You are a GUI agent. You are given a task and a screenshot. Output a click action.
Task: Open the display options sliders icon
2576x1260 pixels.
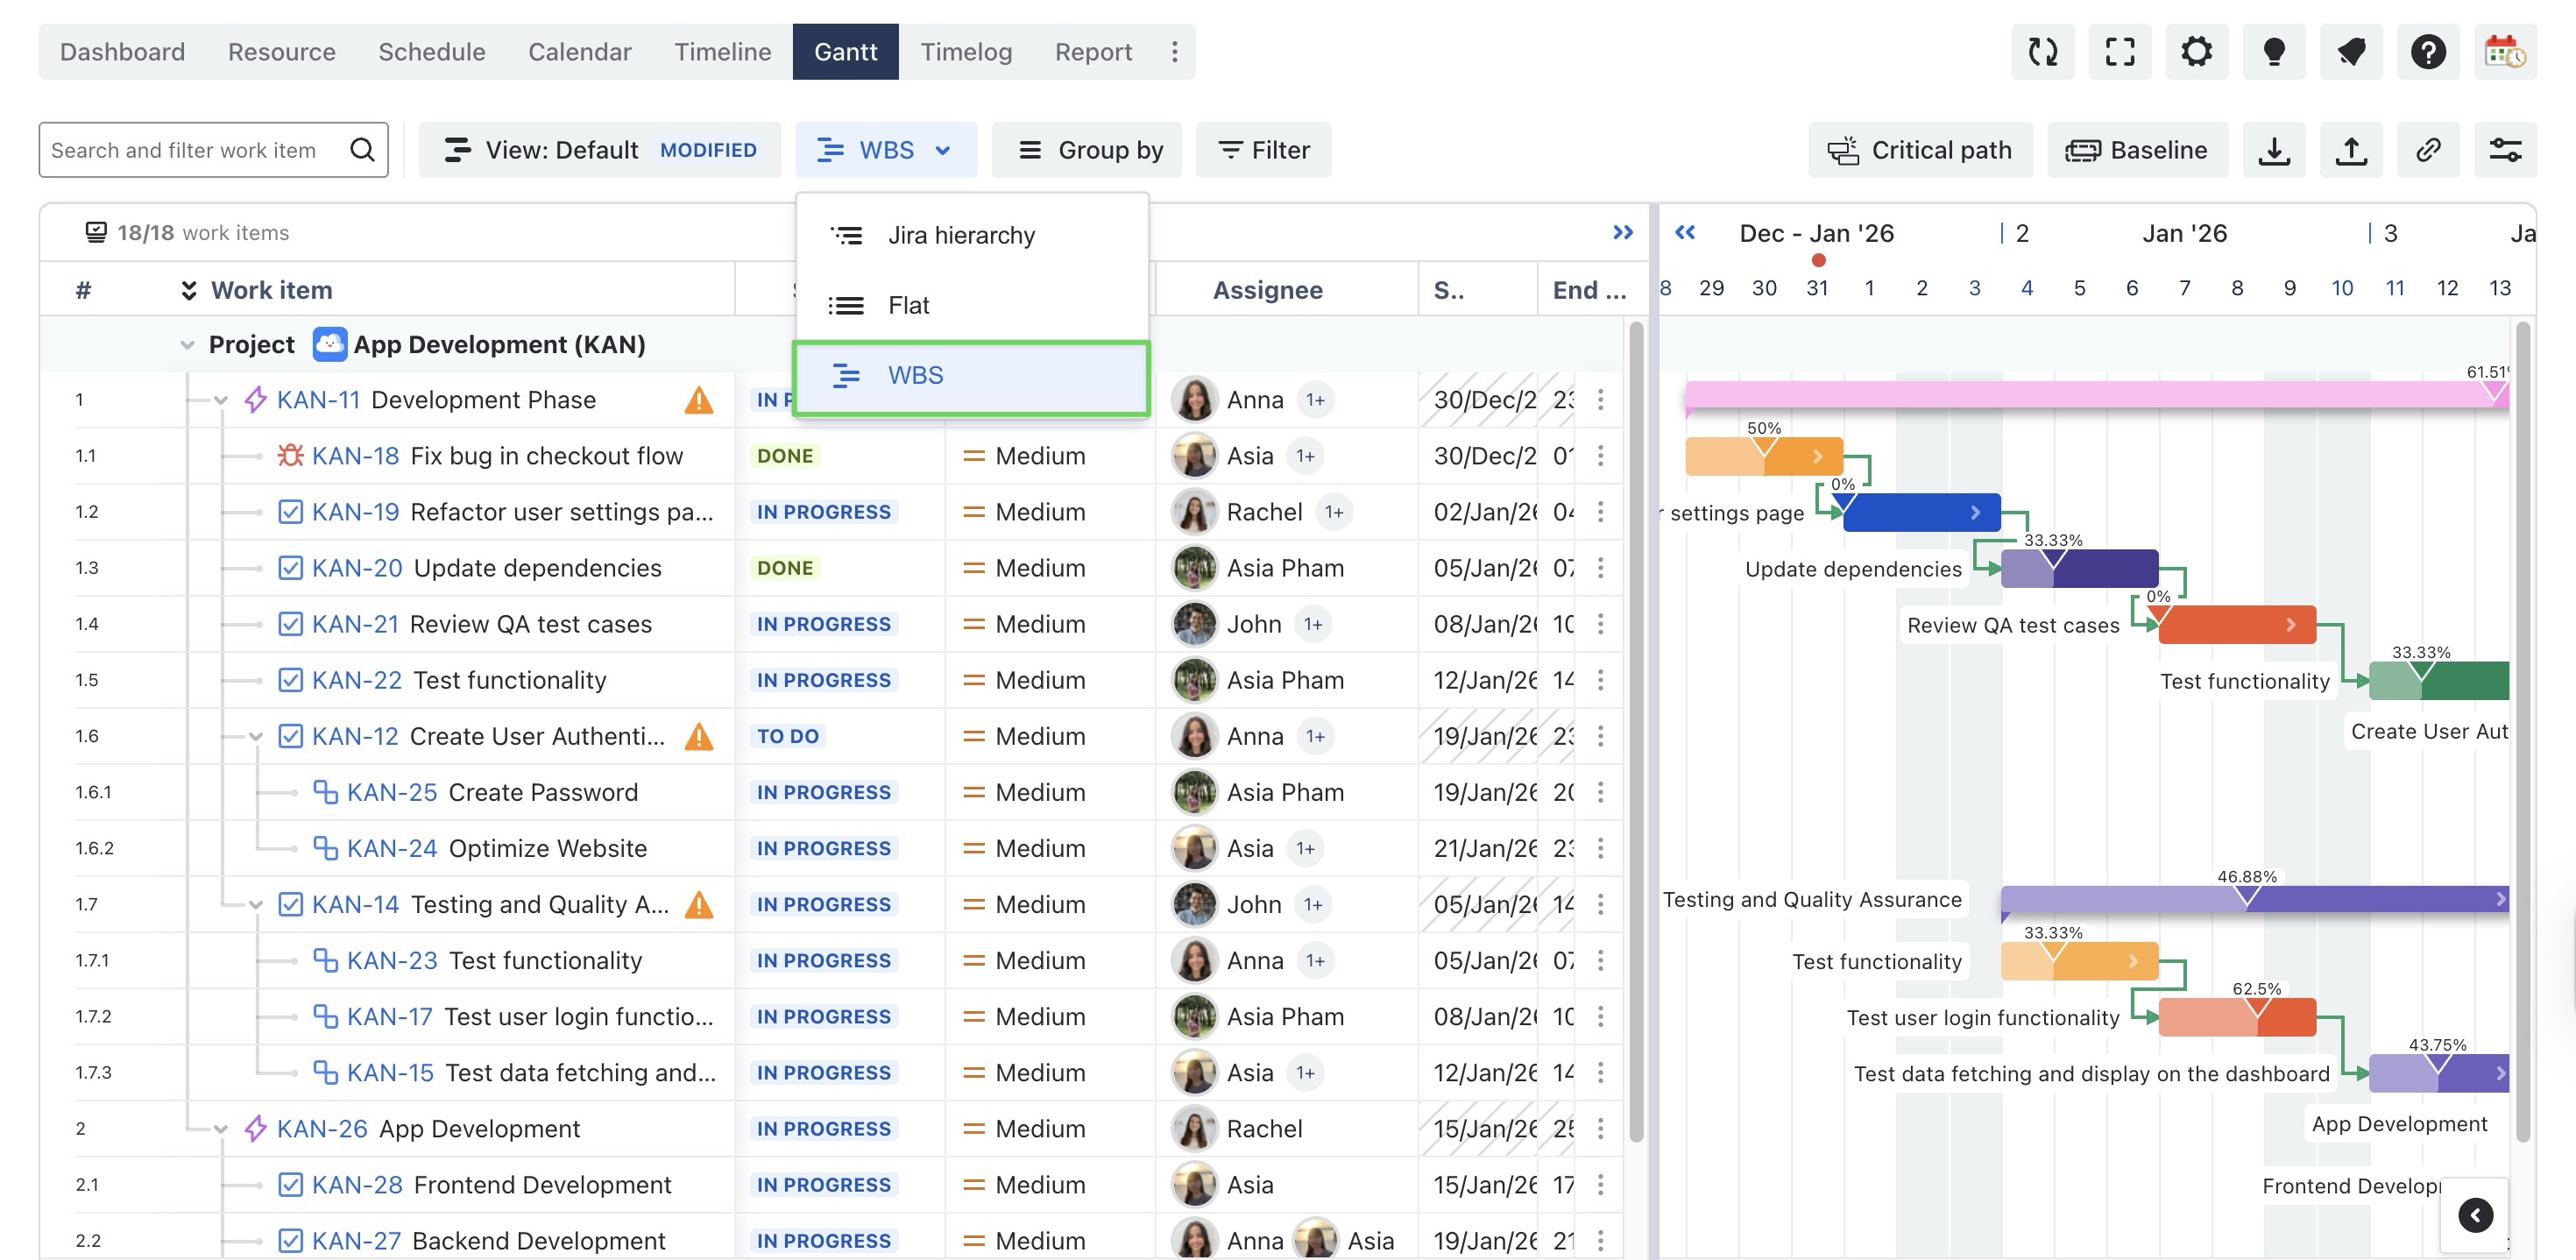[2504, 150]
